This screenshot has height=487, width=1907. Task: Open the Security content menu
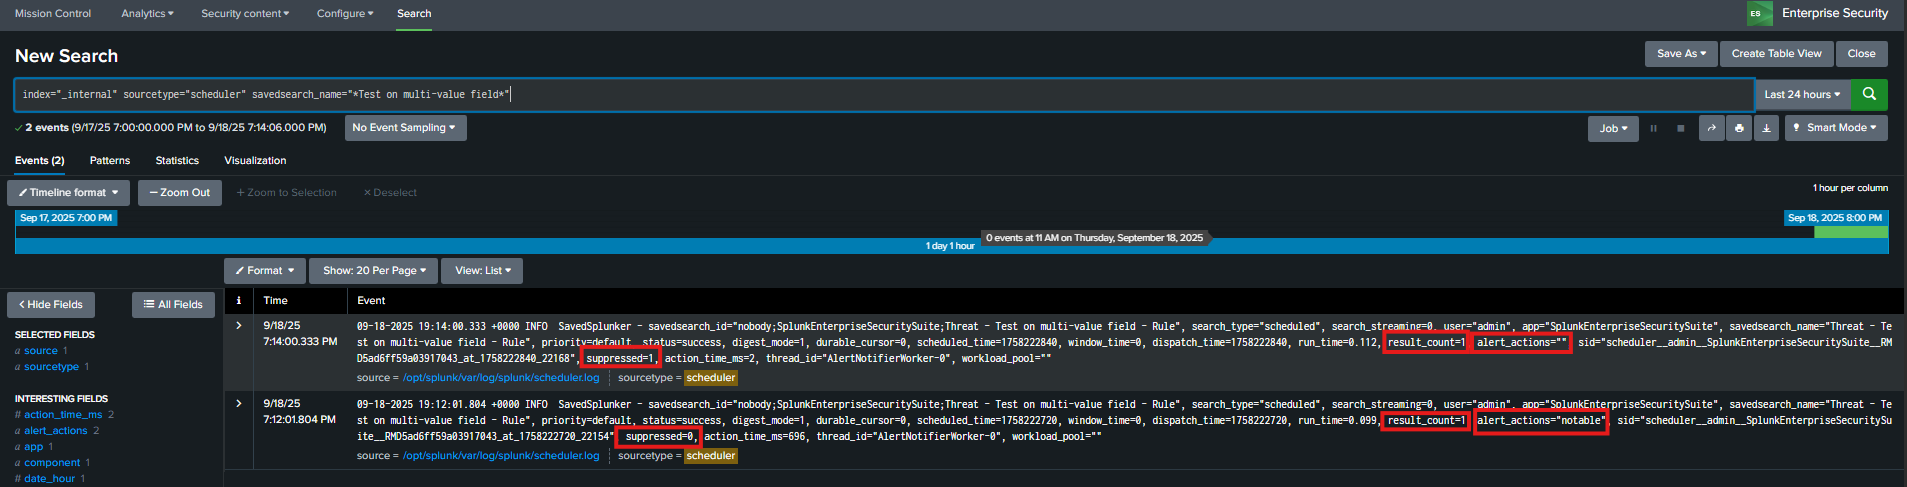(245, 13)
